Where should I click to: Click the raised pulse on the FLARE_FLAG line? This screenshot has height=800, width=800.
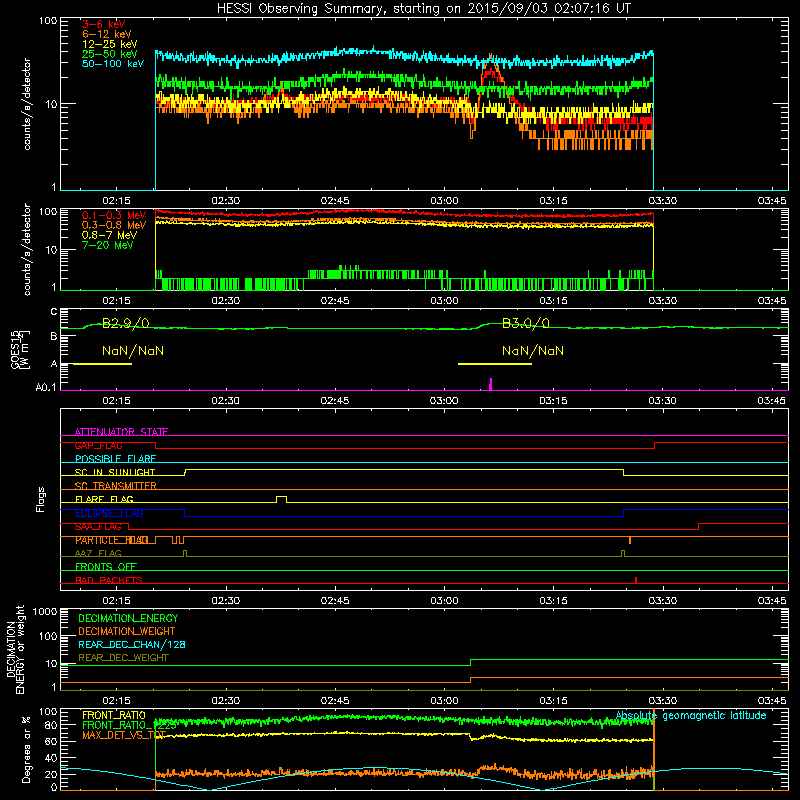pos(281,499)
